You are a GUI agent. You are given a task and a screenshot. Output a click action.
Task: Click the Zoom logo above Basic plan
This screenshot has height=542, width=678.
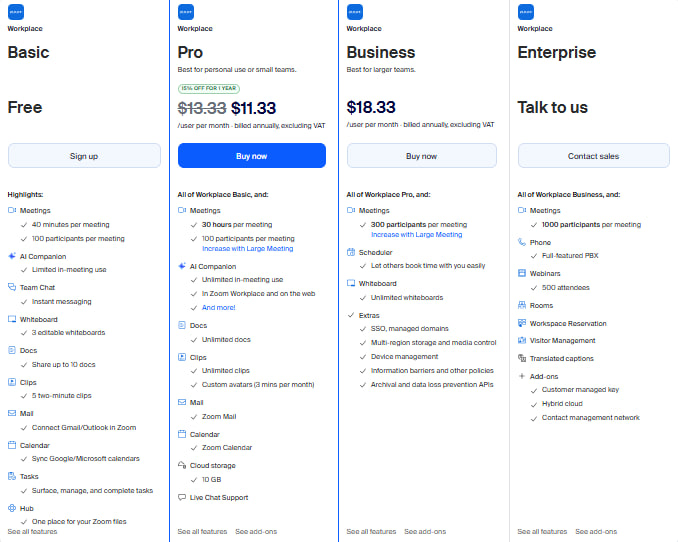point(15,12)
